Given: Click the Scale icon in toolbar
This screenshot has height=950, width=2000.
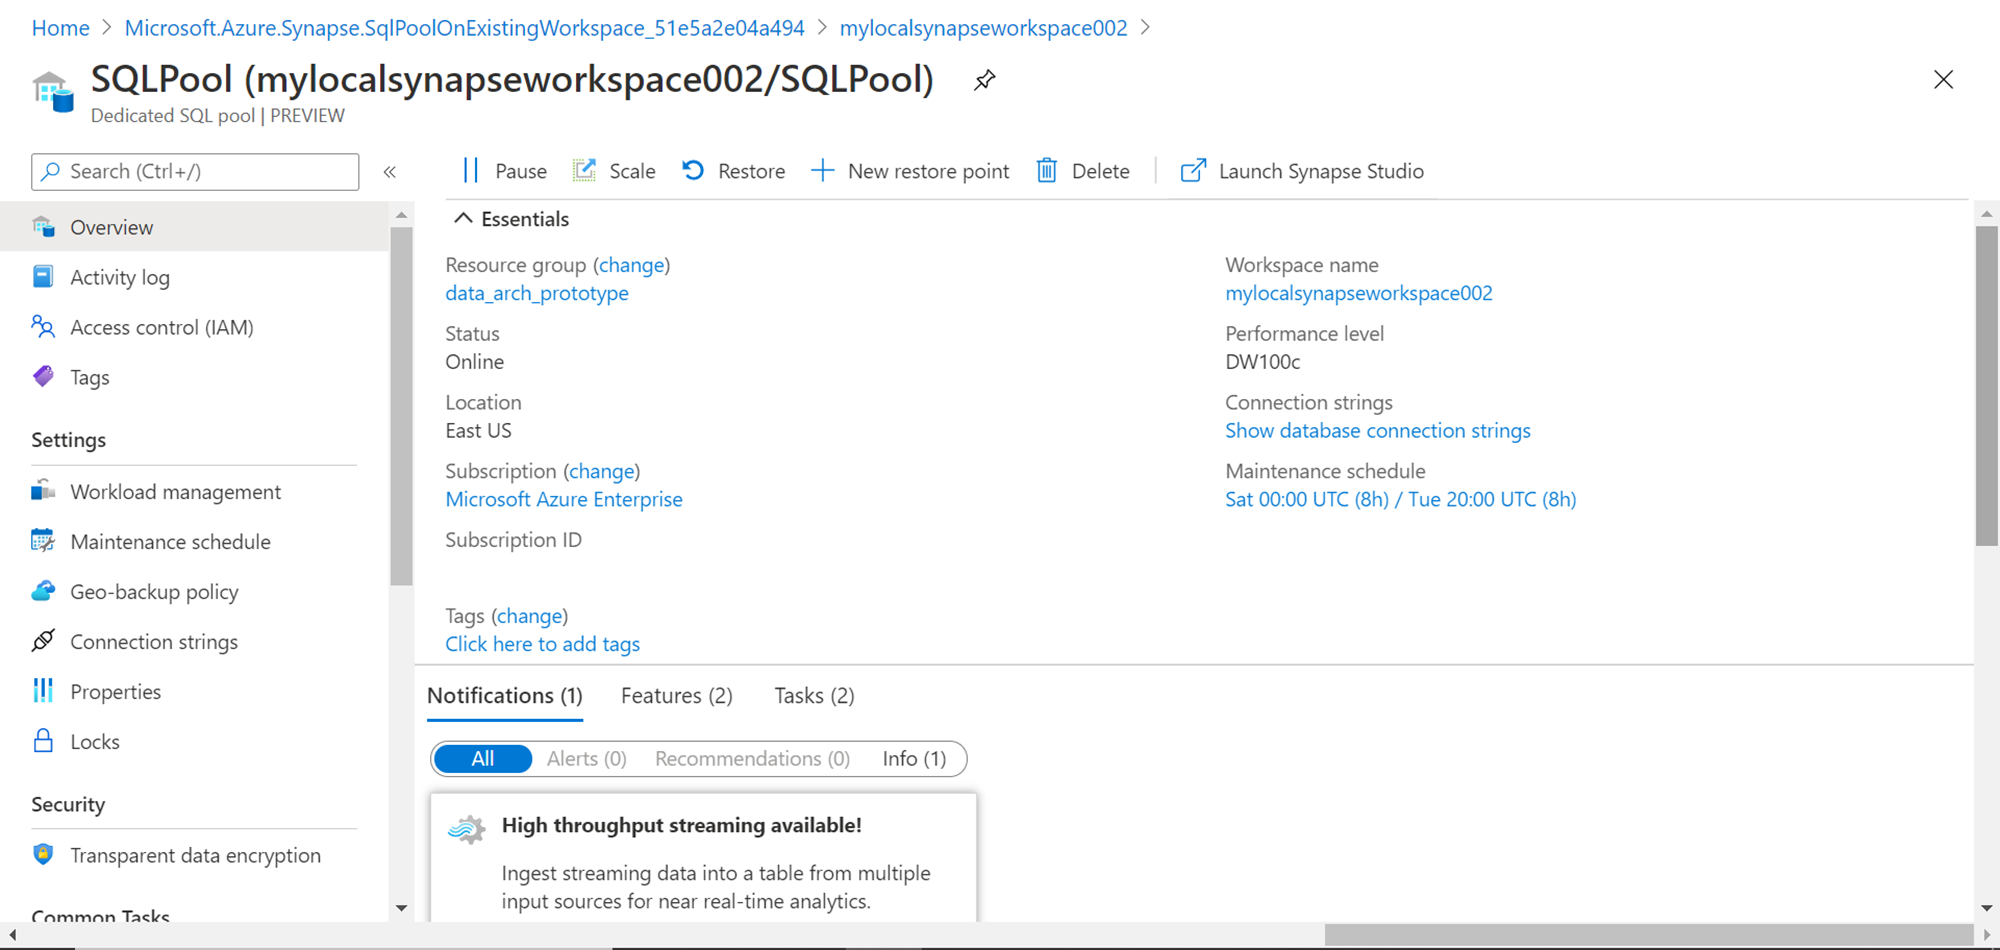Looking at the screenshot, I should coord(584,171).
